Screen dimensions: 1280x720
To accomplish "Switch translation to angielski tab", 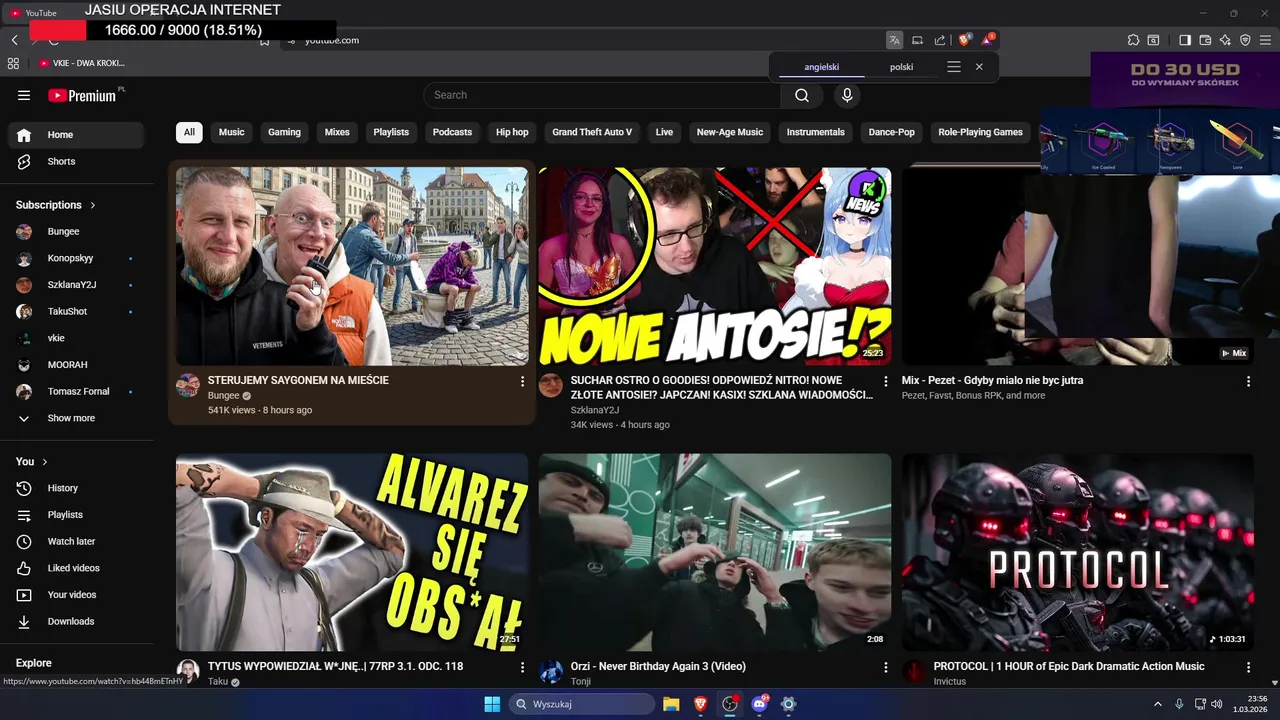I will [822, 67].
